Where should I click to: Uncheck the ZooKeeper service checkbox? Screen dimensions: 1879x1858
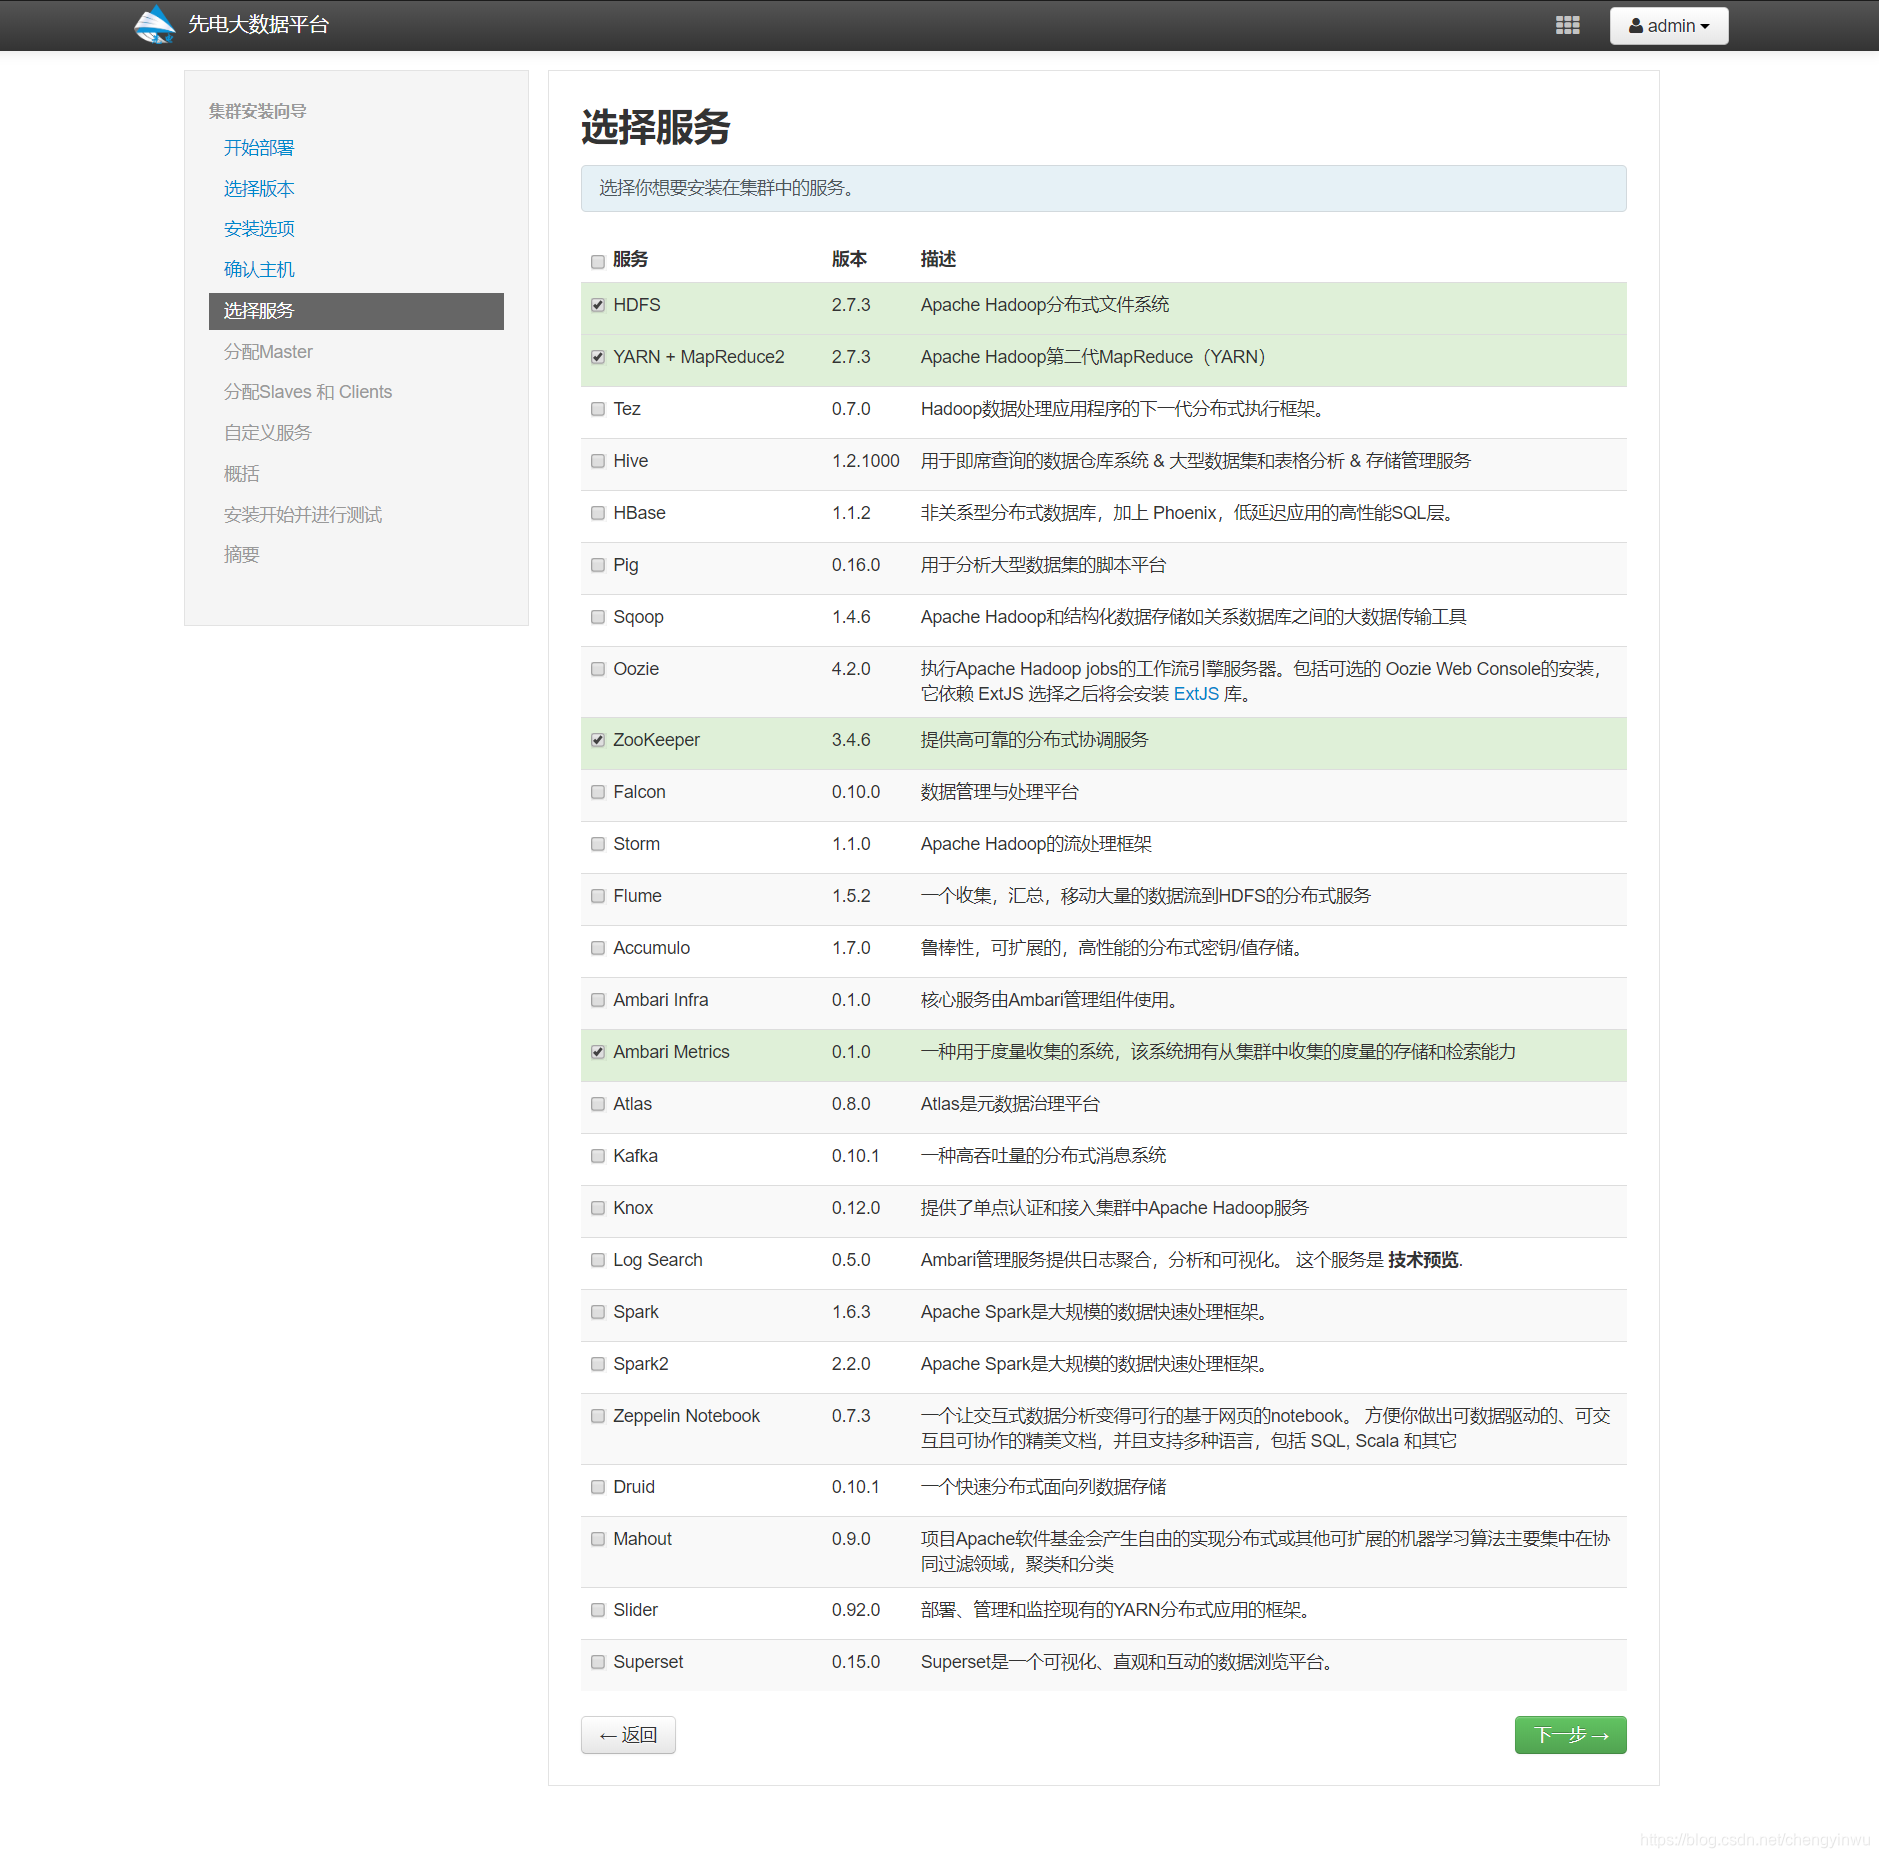598,740
